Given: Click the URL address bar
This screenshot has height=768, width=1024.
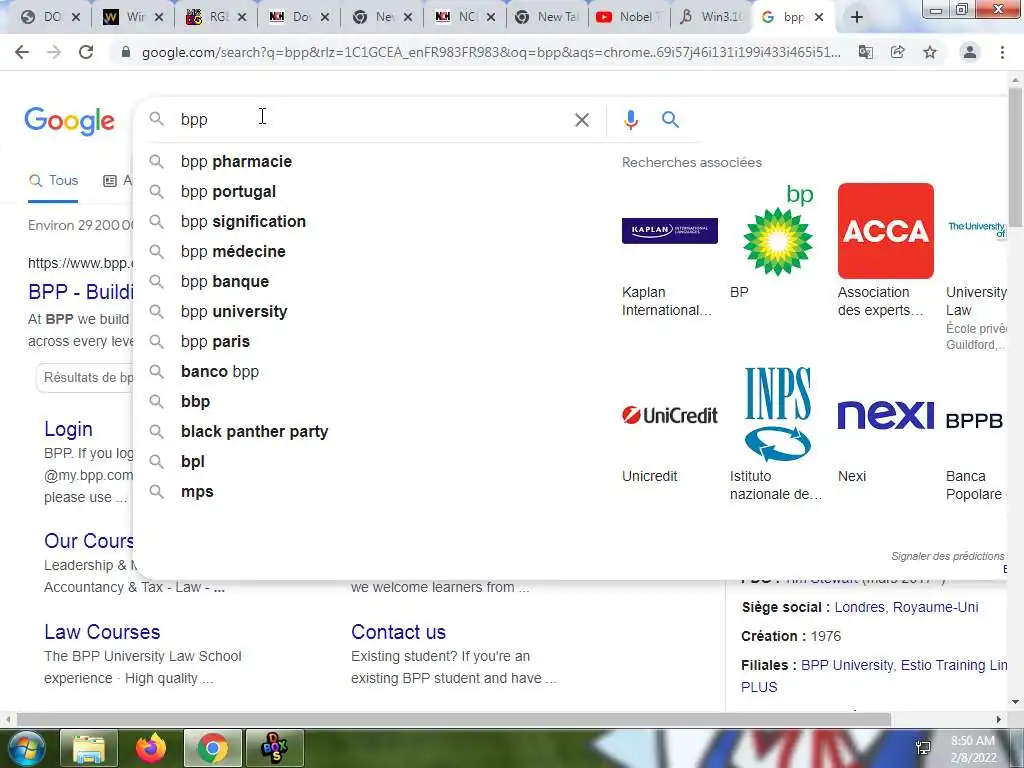Looking at the screenshot, I should point(491,52).
